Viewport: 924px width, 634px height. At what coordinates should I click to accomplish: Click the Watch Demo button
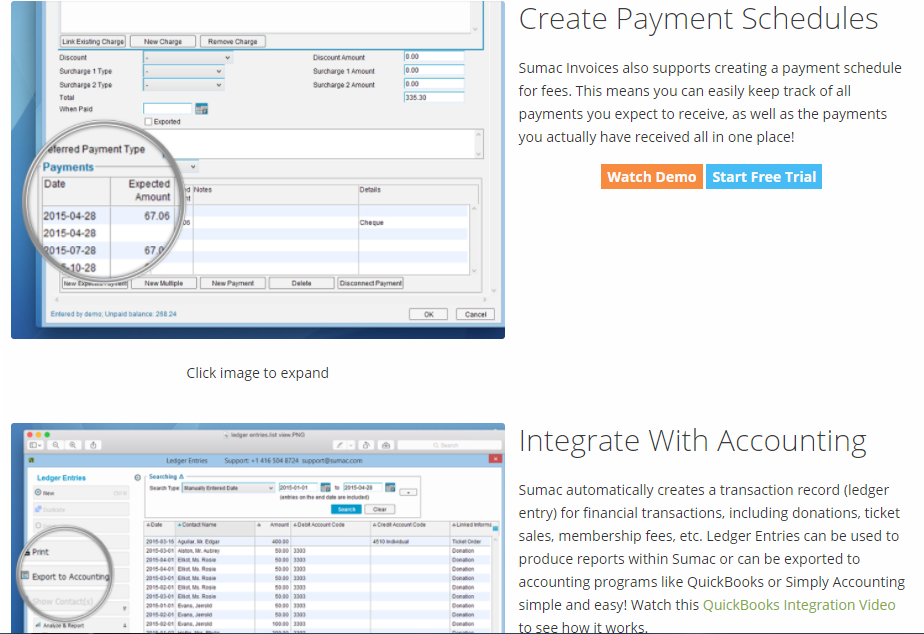(652, 177)
